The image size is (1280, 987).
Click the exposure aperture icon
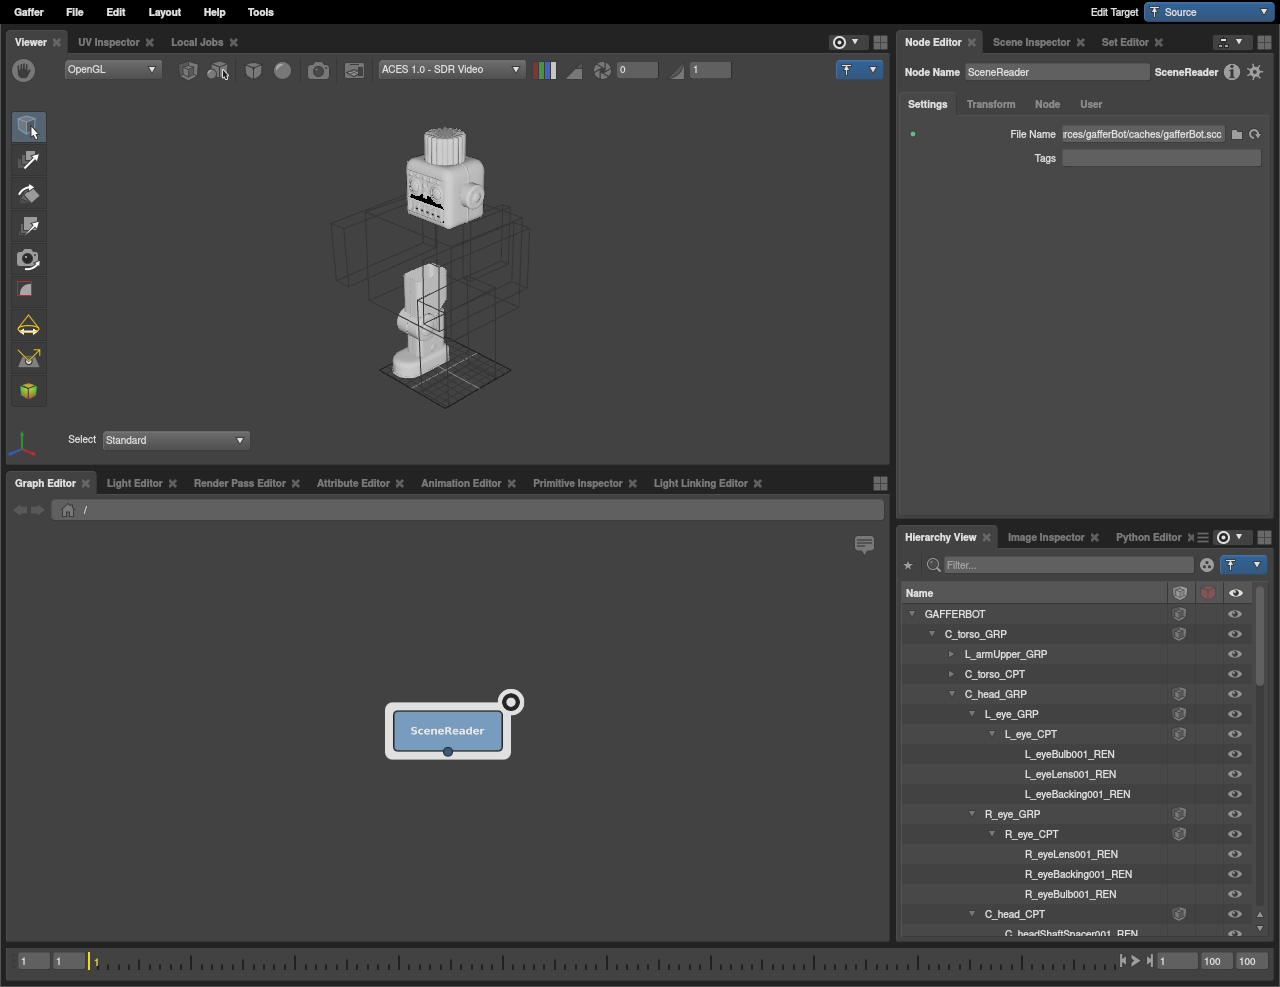point(602,70)
